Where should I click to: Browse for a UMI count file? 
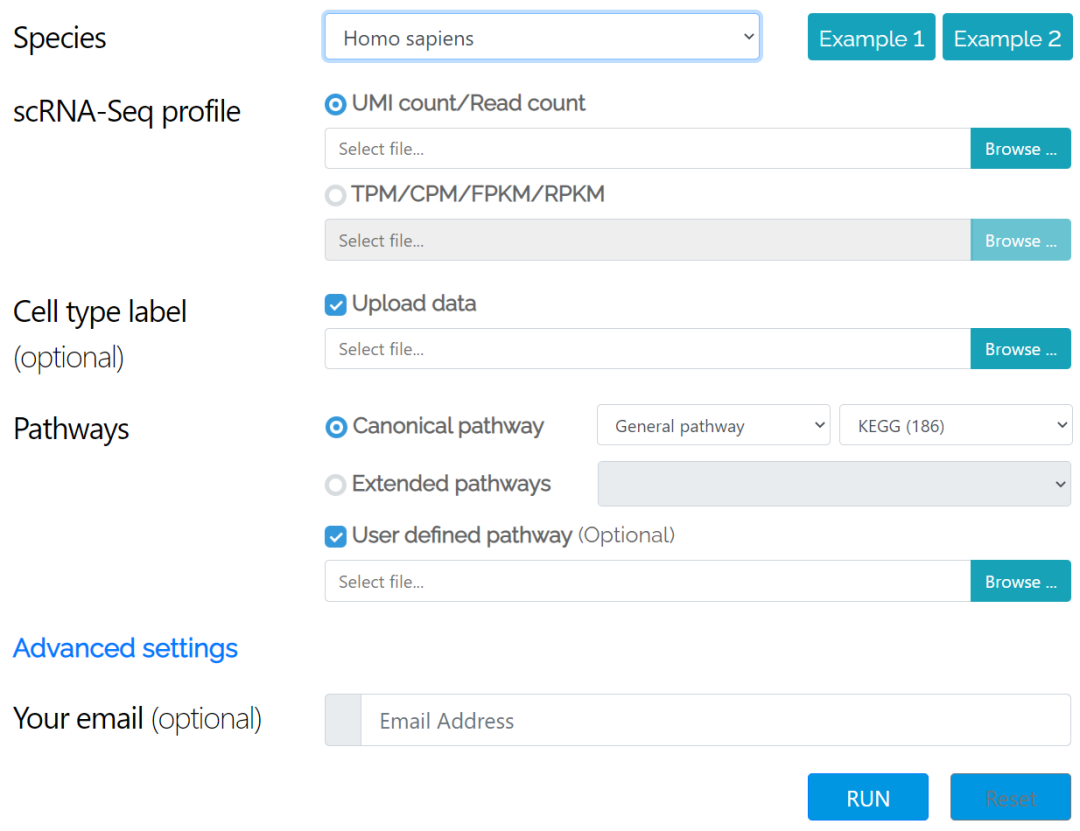[1020, 149]
